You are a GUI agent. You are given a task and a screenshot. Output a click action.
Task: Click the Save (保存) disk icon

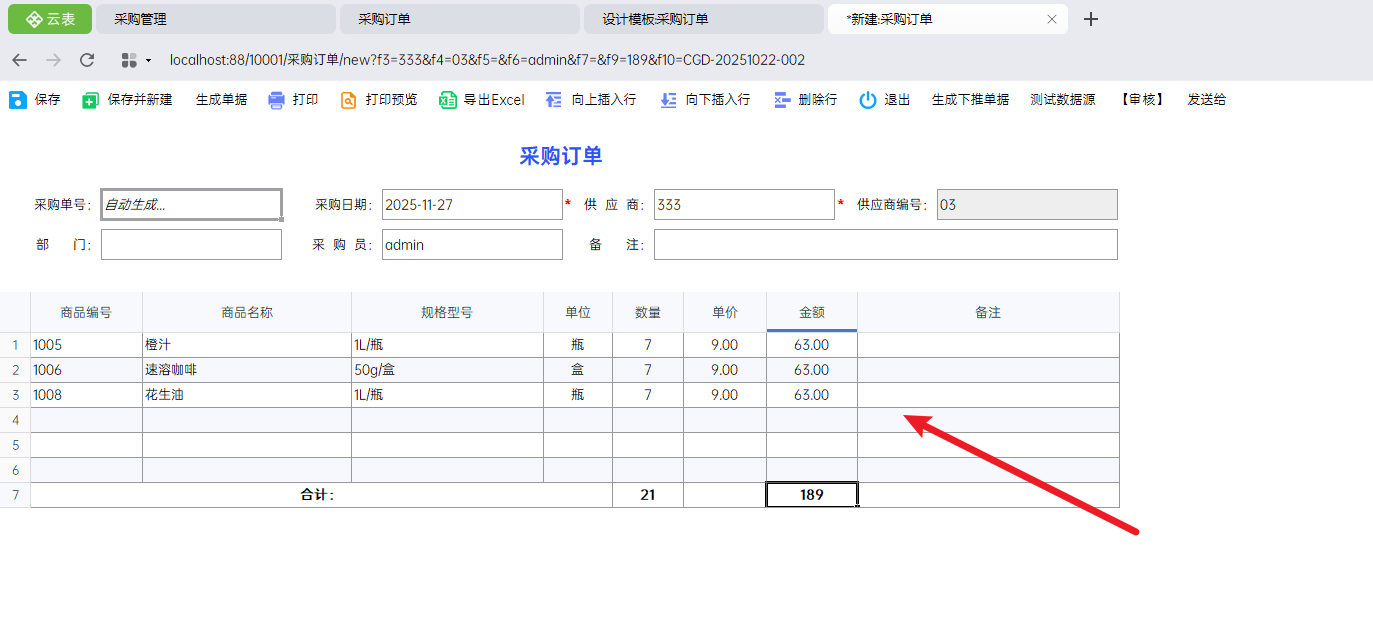pyautogui.click(x=18, y=100)
